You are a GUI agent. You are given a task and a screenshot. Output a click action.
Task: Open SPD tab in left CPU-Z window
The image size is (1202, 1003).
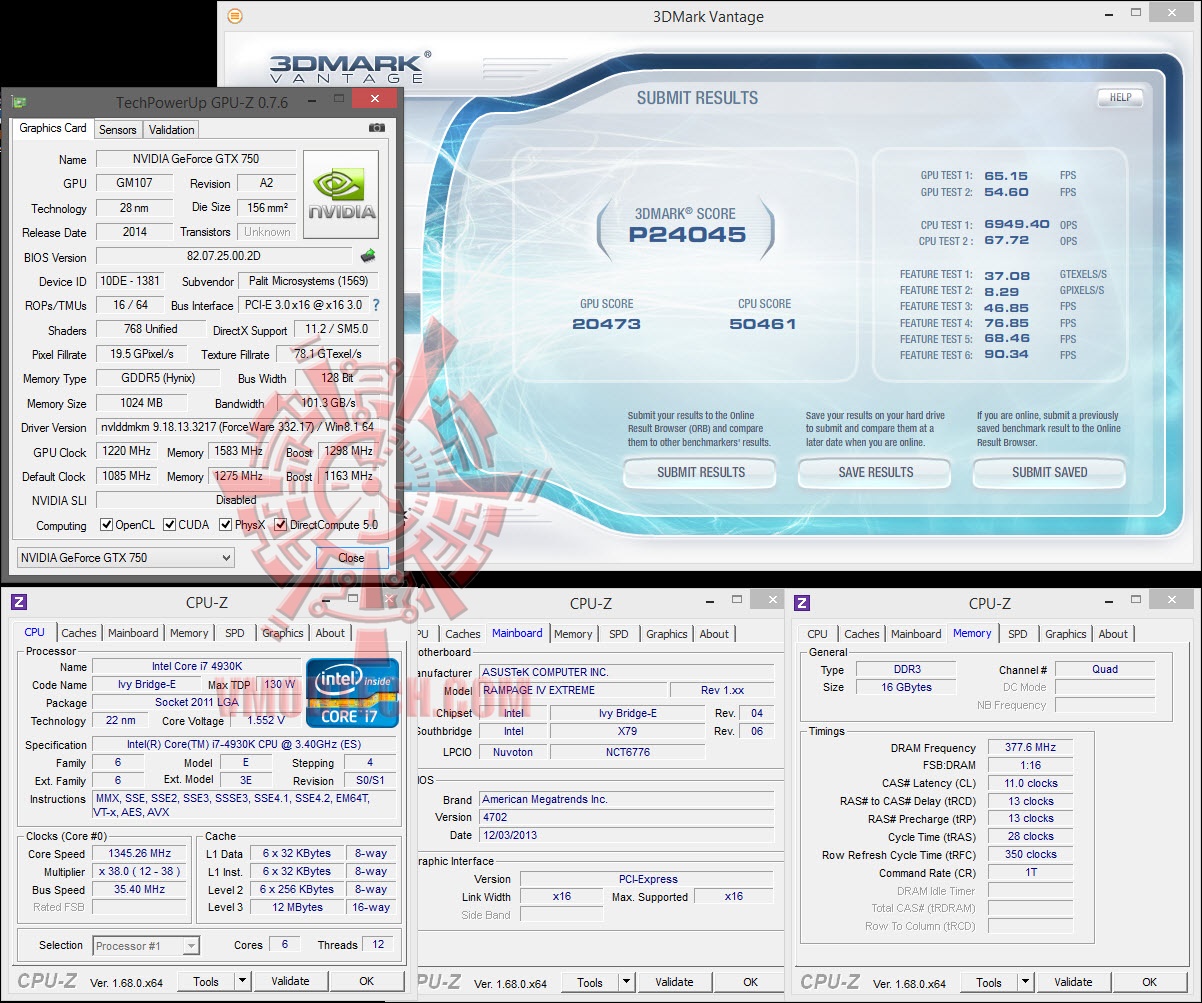click(x=235, y=633)
